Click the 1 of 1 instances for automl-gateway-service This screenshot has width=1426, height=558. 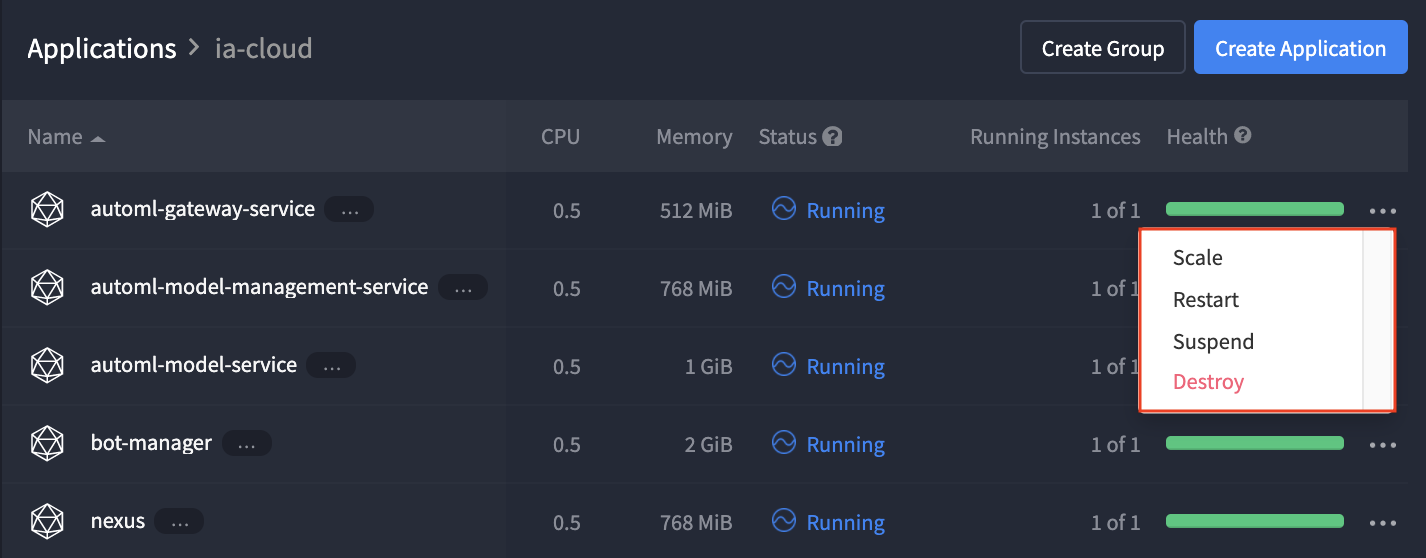coord(1116,211)
